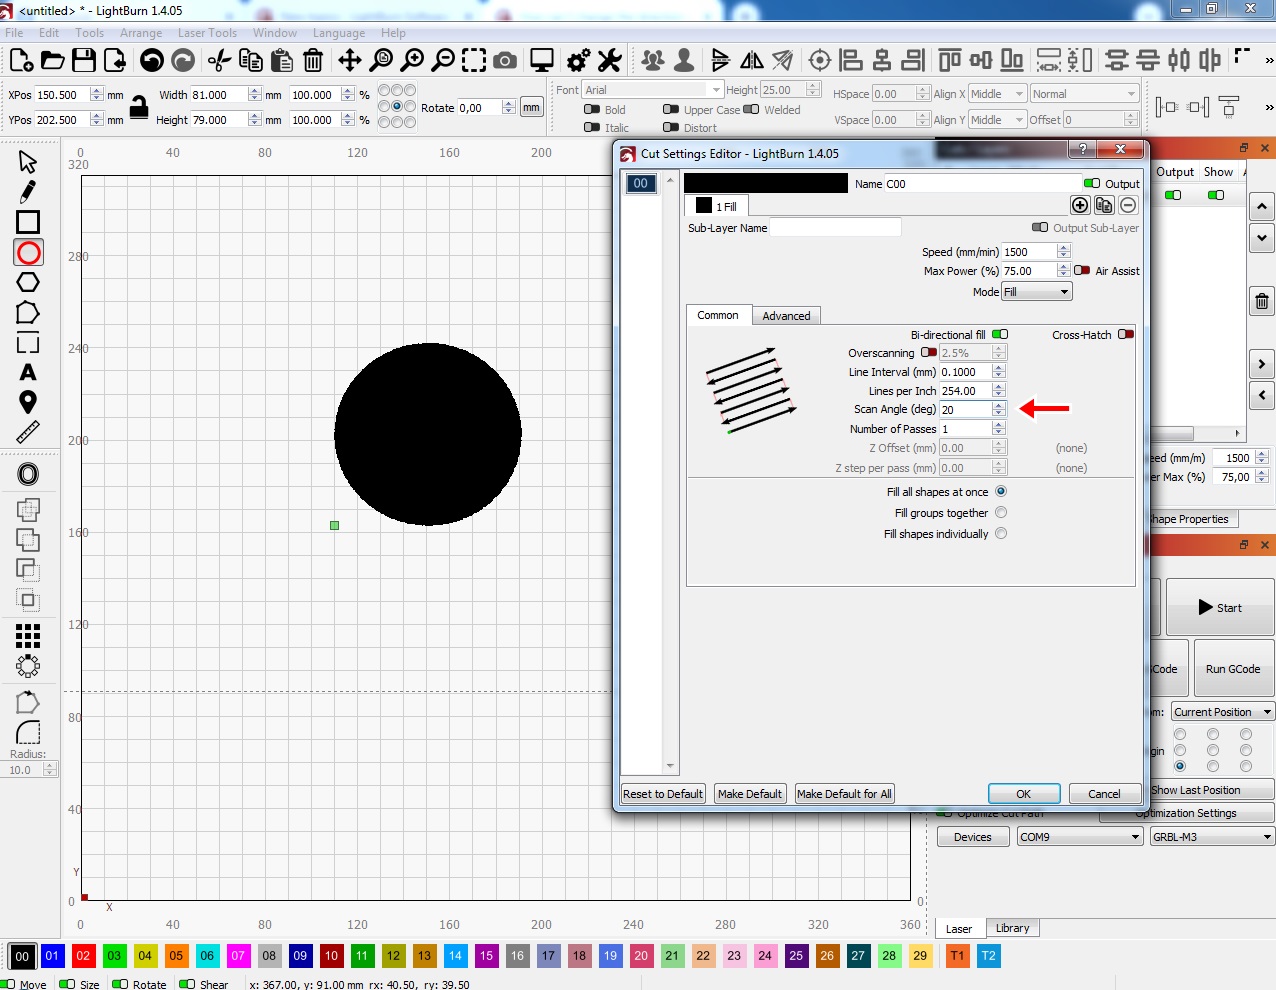Remove sub-layer with minus icon
The width and height of the screenshot is (1276, 990).
(x=1128, y=205)
